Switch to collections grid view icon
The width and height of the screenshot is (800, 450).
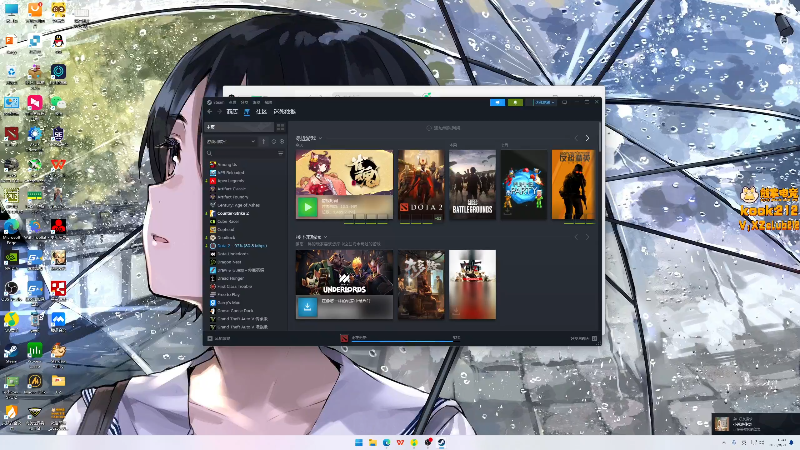pos(280,127)
